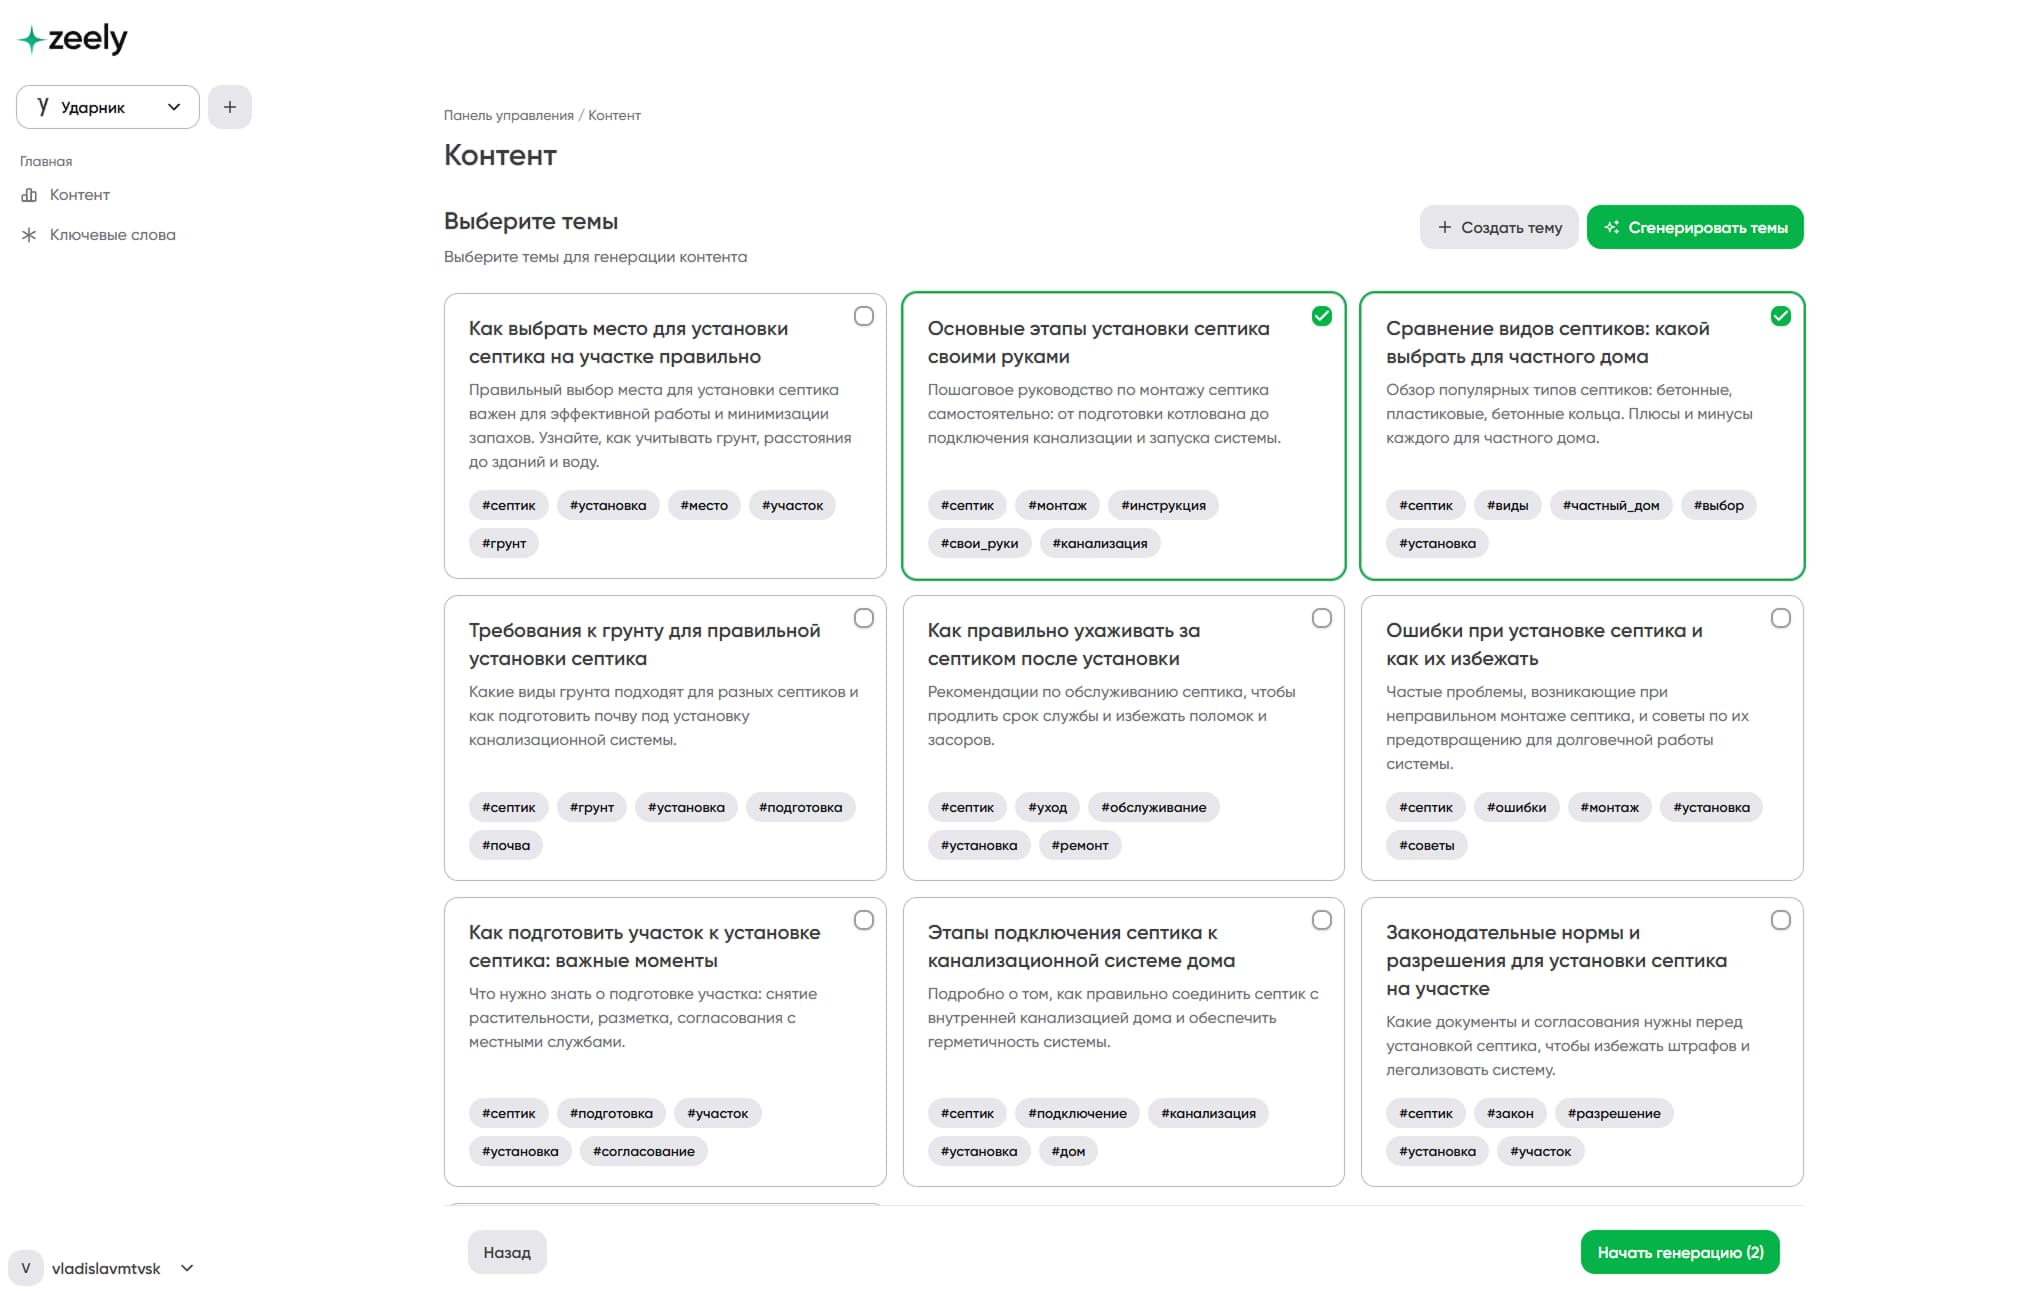Click the Назад button
Viewport: 2040px width, 1291px height.
point(507,1252)
